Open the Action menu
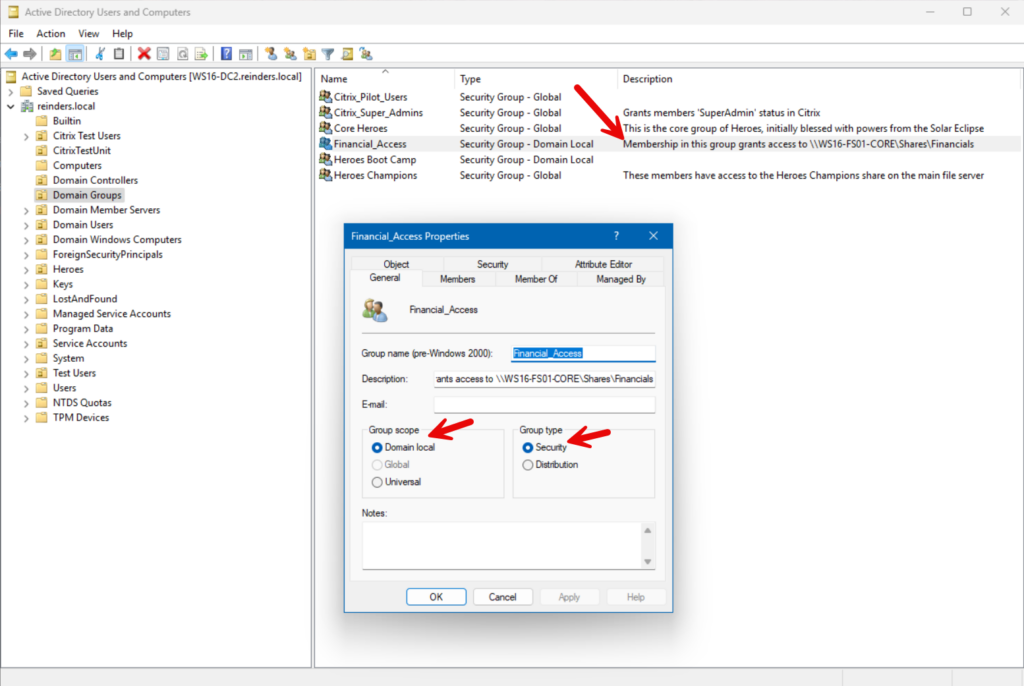1024x686 pixels. coord(50,33)
